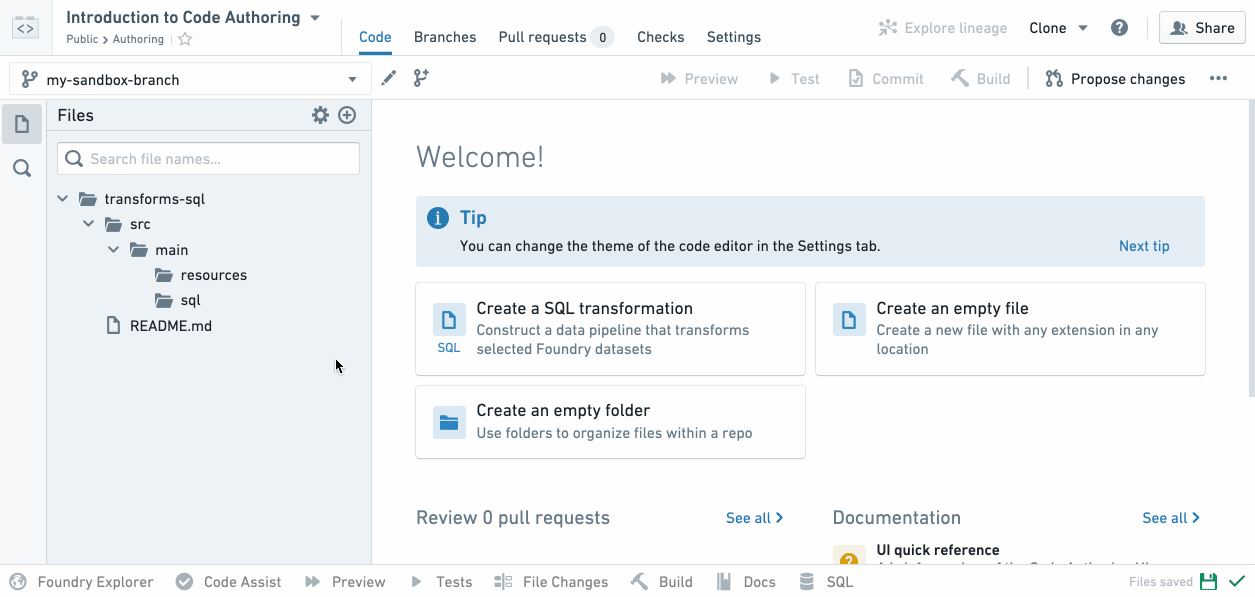Star the repository as a favorite
Viewport: 1255px width, 597px height.
coord(185,39)
